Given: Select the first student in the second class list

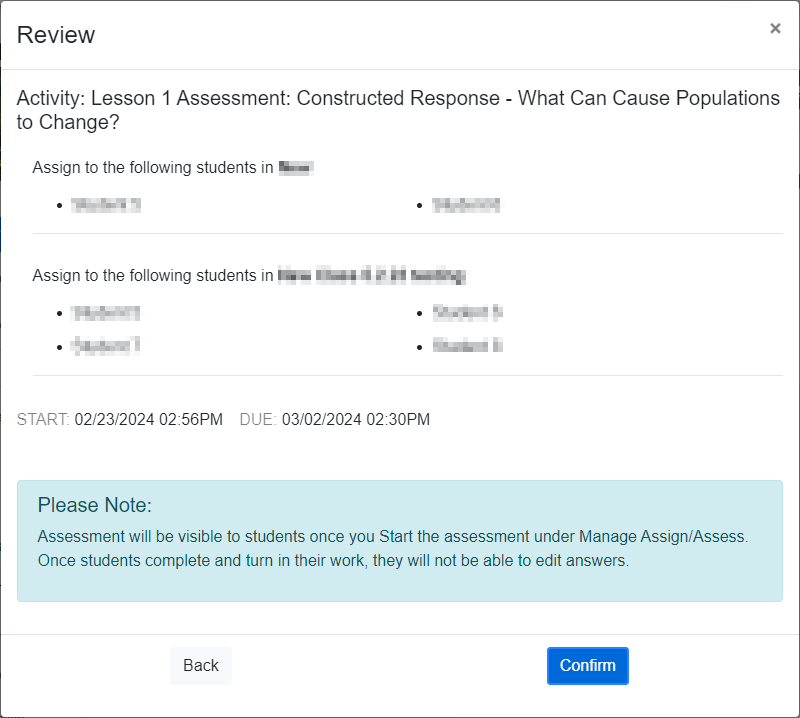Looking at the screenshot, I should (x=106, y=312).
